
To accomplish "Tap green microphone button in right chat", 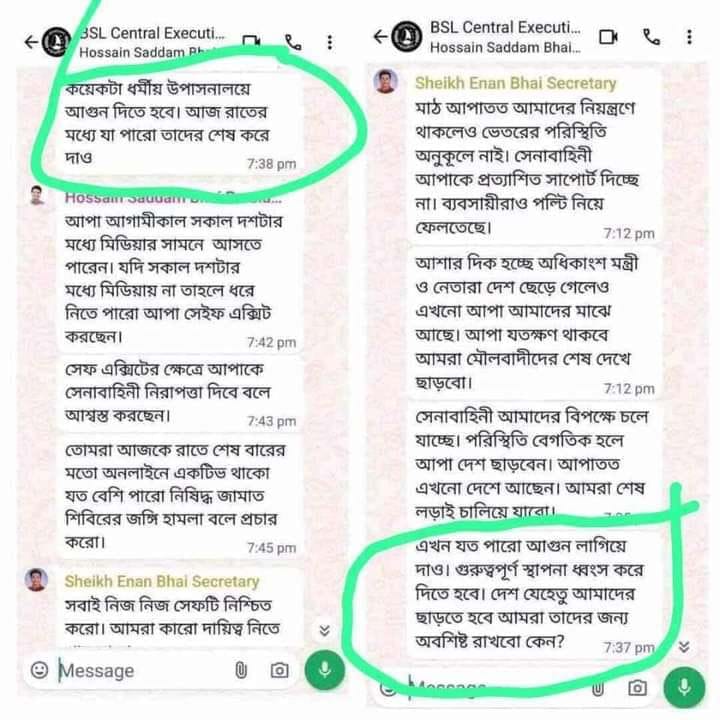I will pos(684,688).
